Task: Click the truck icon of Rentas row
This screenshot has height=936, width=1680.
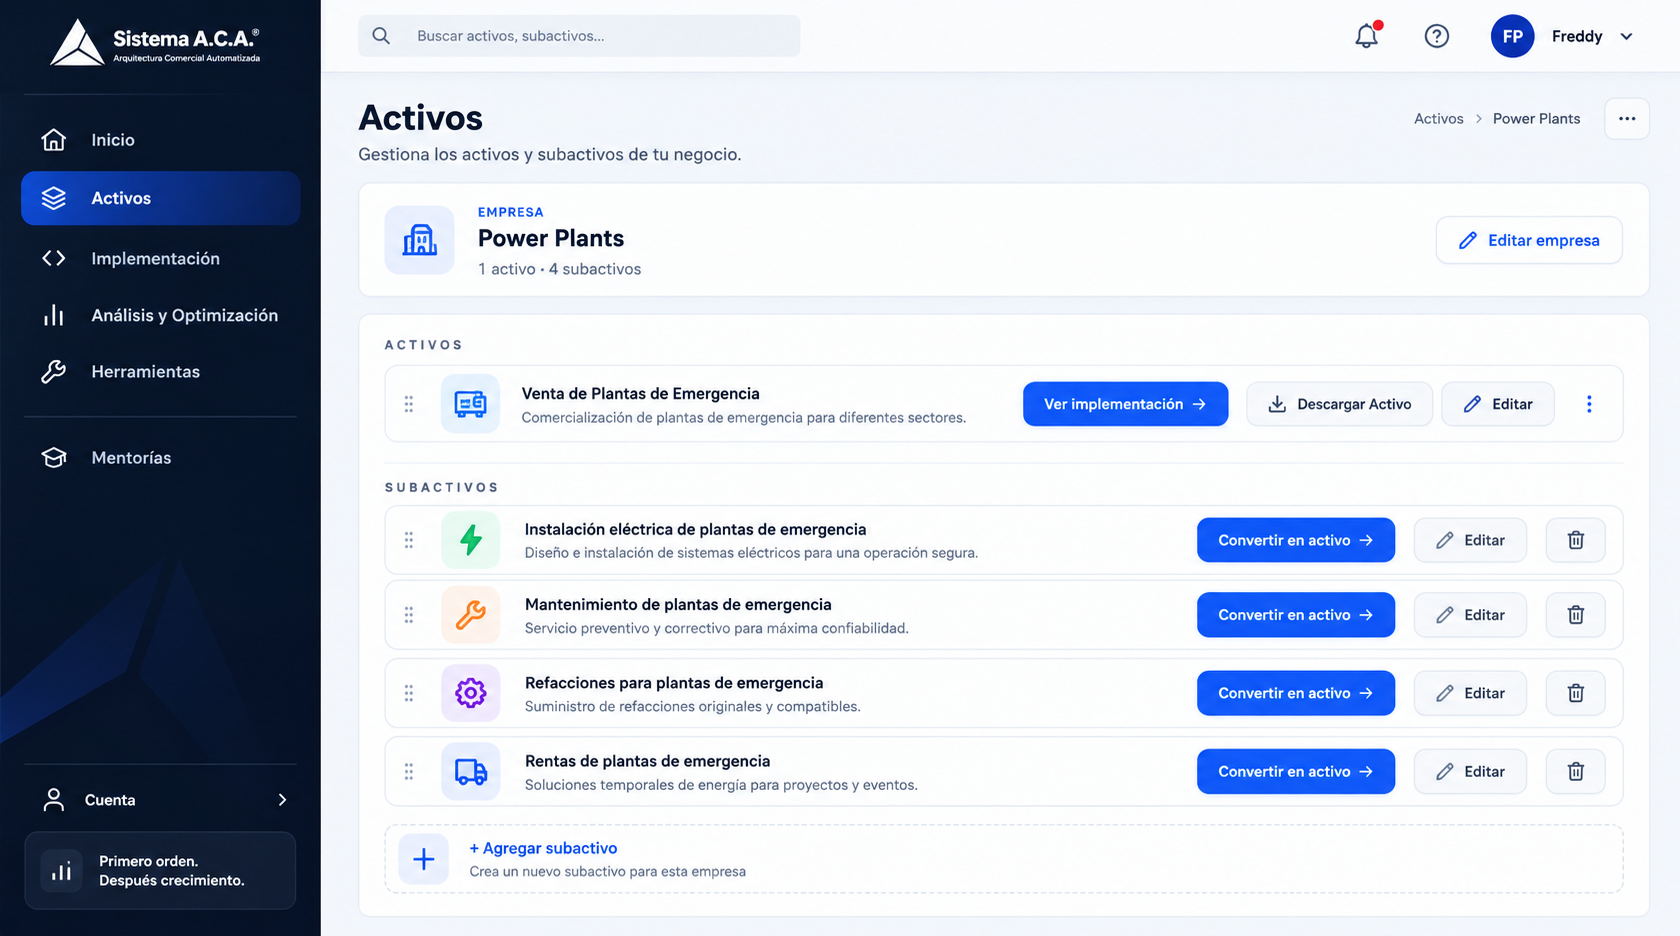Action: click(x=471, y=772)
